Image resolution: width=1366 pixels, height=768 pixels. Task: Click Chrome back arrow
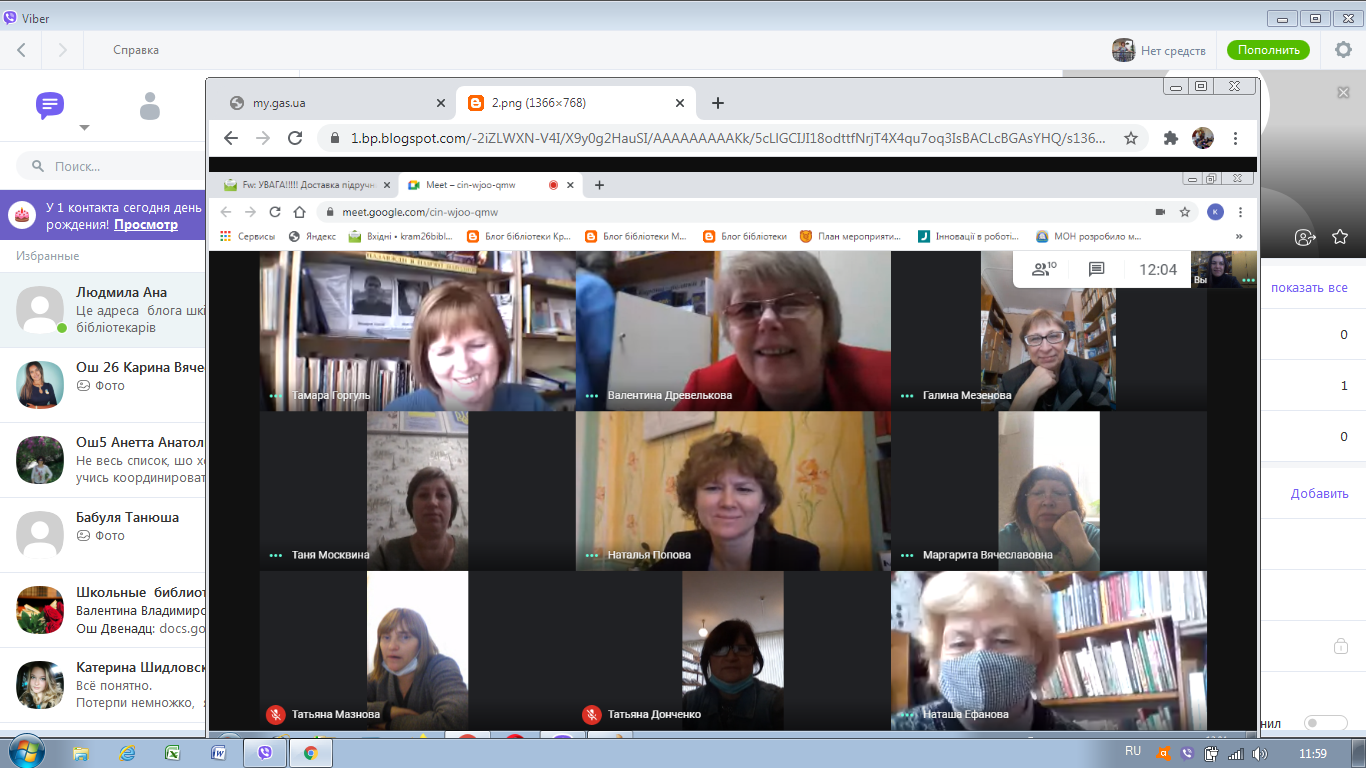(x=231, y=138)
